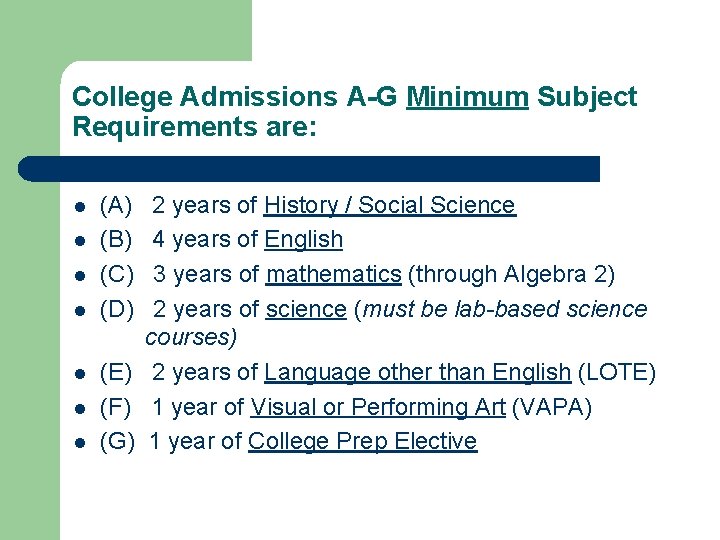The height and width of the screenshot is (540, 720).
Task: Click the underlined Minimum word in title
Action: coord(467,97)
